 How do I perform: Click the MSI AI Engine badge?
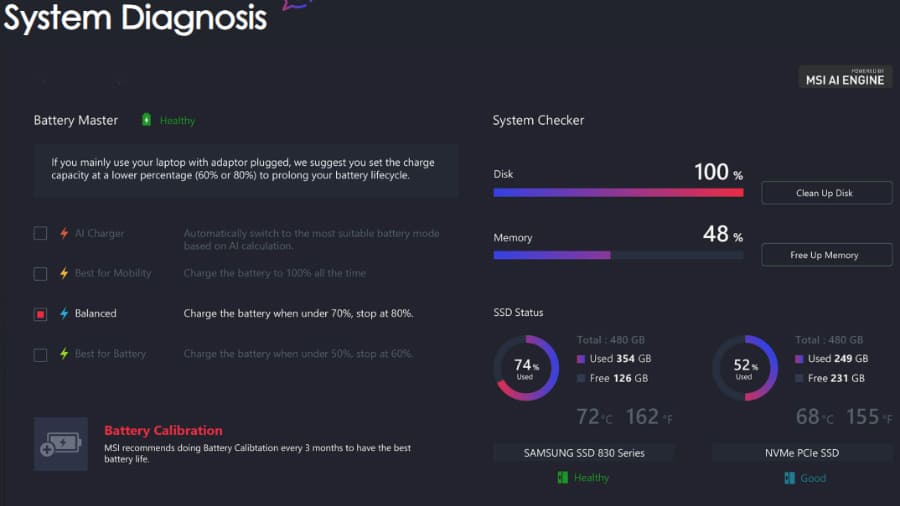[x=846, y=77]
